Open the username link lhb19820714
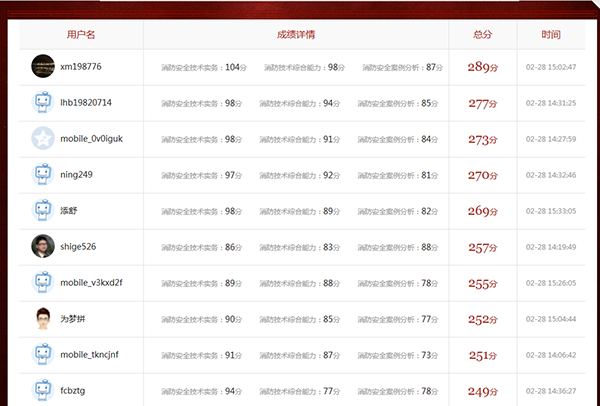This screenshot has width=600, height=406. [x=86, y=103]
